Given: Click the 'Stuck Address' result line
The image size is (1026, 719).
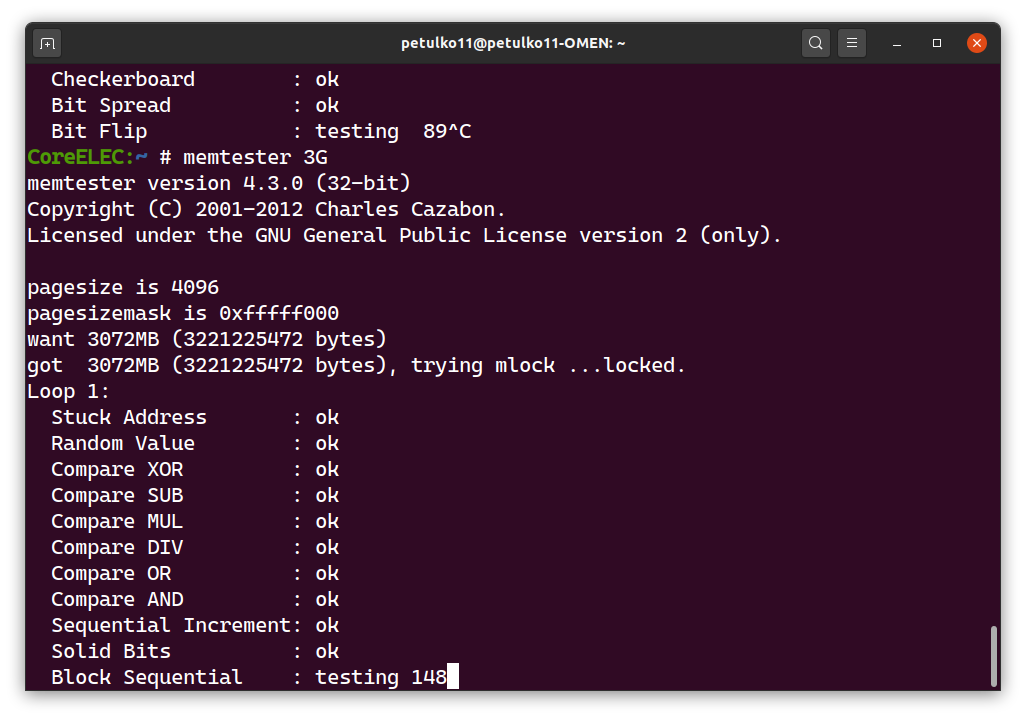Looking at the screenshot, I should [x=194, y=418].
